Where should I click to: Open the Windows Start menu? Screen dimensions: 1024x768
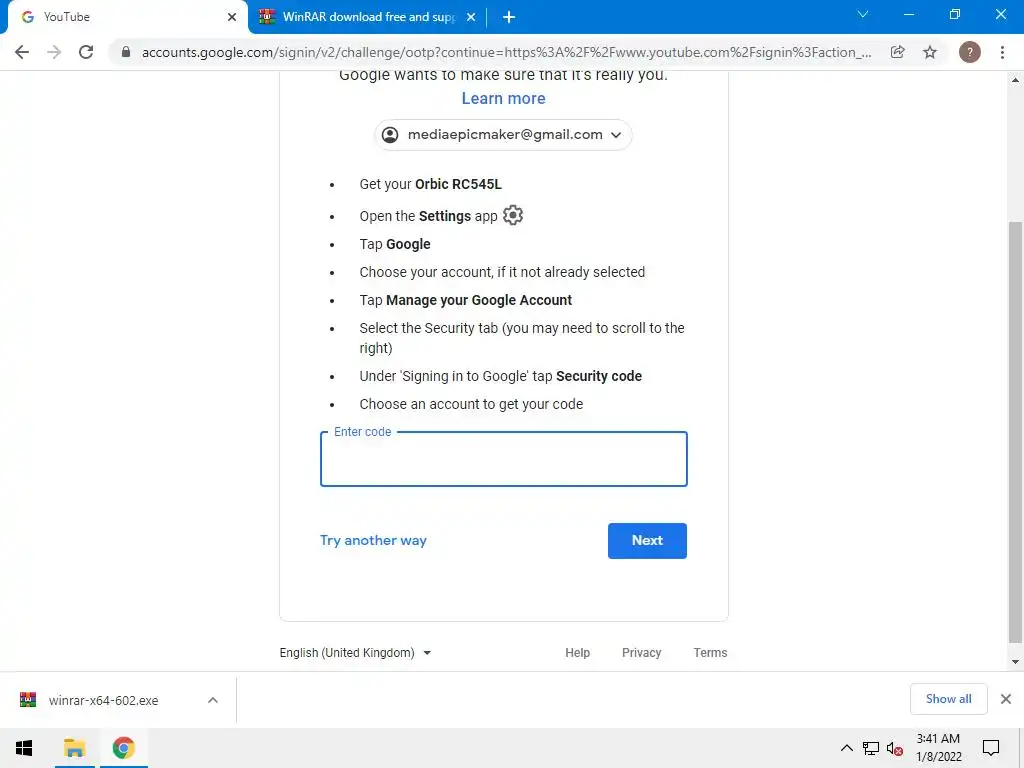coord(24,748)
